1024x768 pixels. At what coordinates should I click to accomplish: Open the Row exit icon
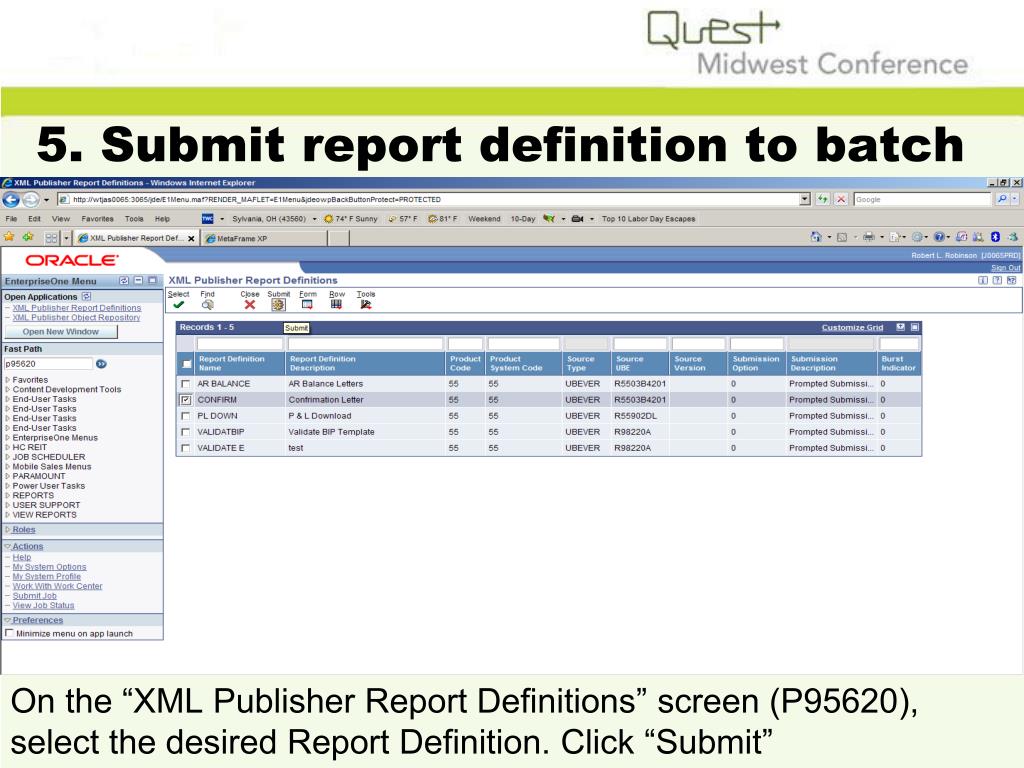(x=337, y=305)
